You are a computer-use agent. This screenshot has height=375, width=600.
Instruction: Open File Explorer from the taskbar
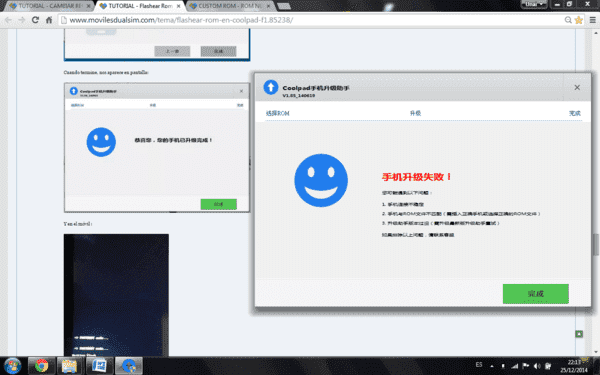click(70, 366)
